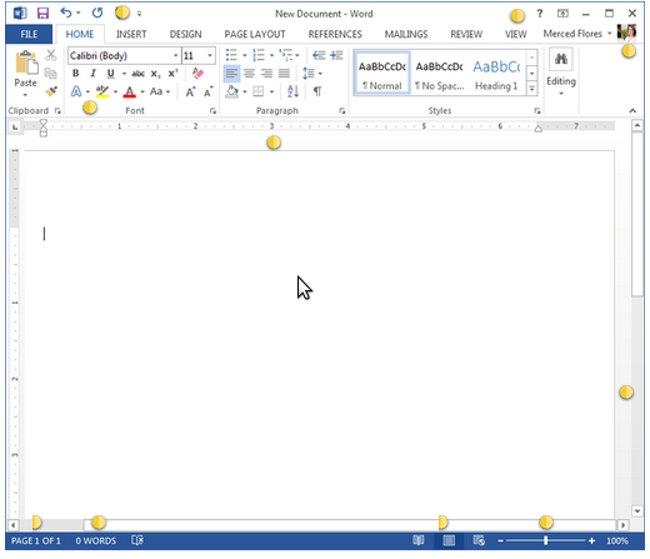Open the Calibri (Body) font dropdown
650x559 pixels.
pyautogui.click(x=176, y=55)
